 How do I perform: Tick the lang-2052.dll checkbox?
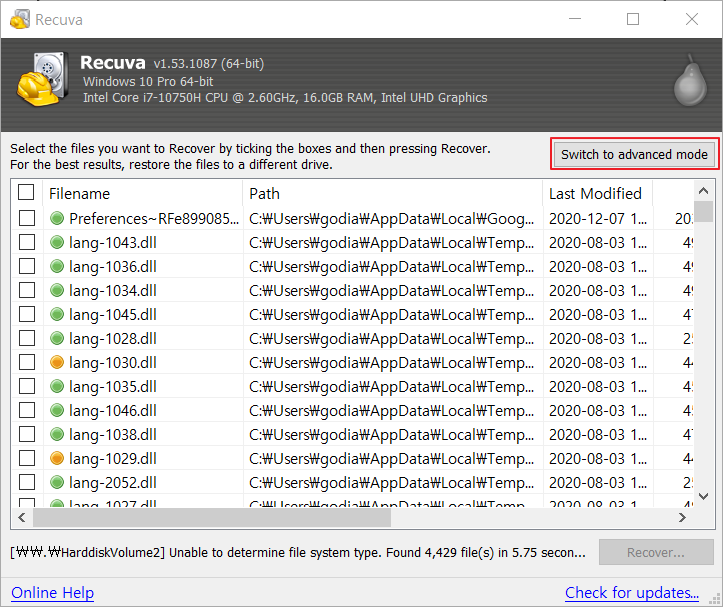(x=27, y=482)
